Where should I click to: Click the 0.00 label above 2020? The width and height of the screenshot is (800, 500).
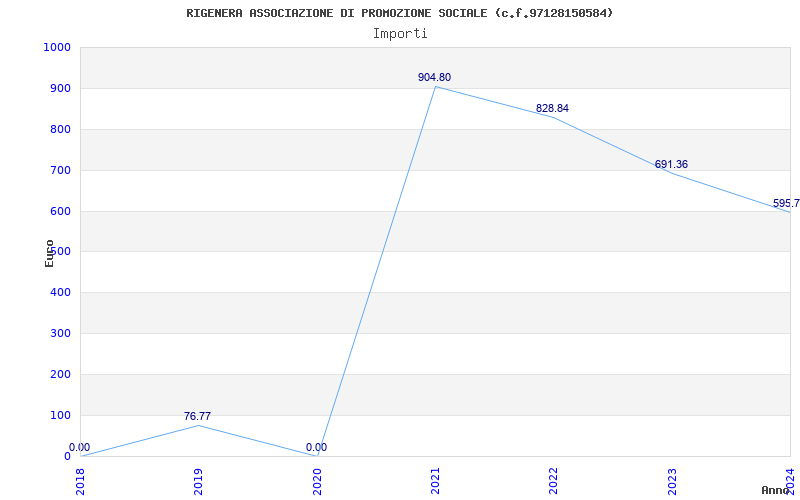(x=316, y=447)
